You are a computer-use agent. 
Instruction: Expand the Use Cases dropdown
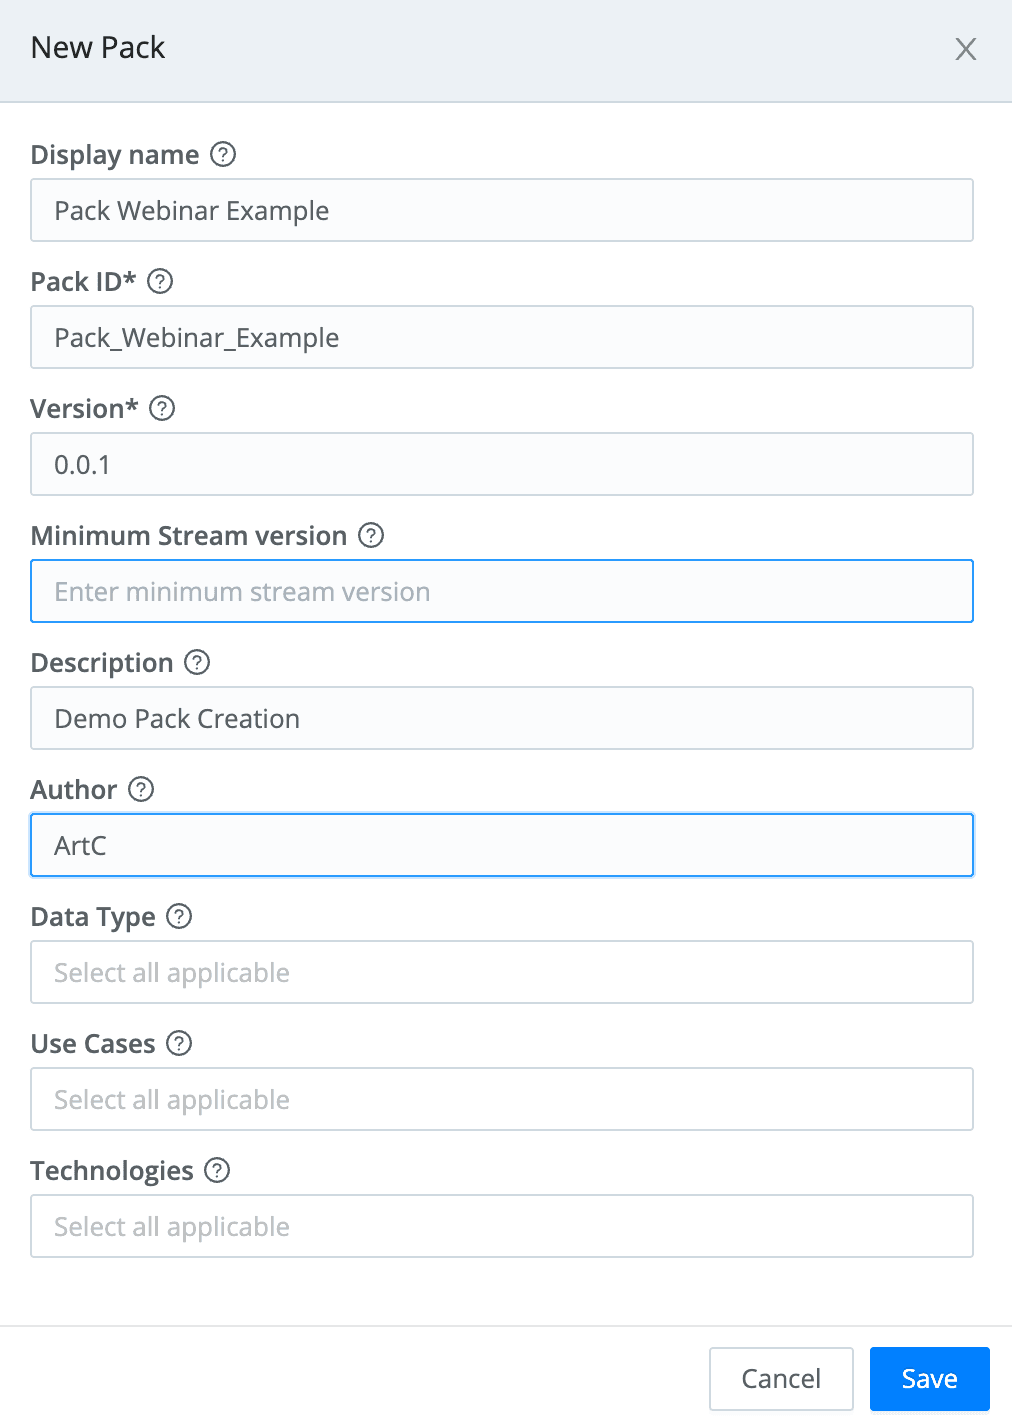point(502,1100)
